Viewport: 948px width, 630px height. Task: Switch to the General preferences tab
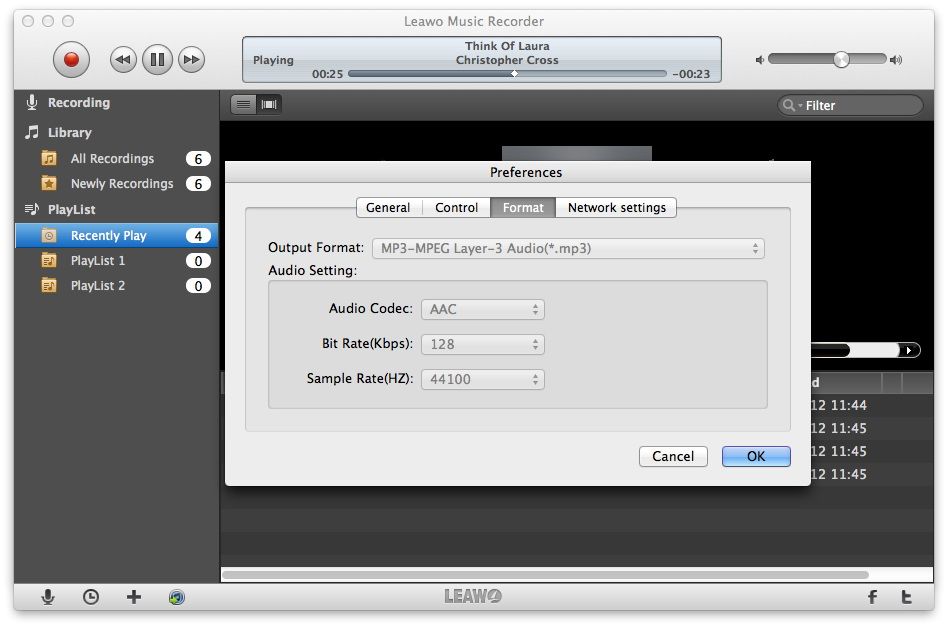point(389,207)
